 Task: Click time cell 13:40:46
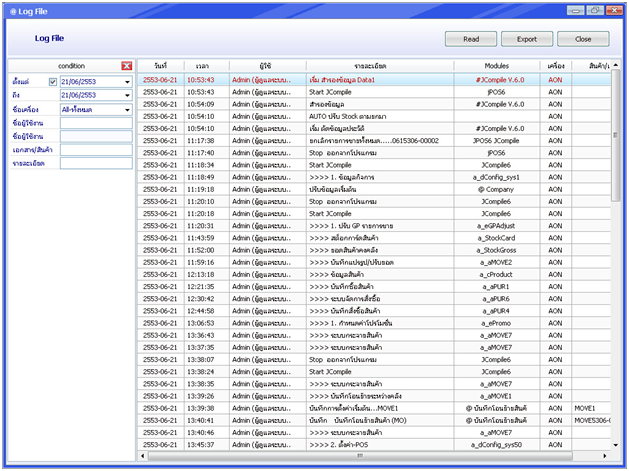click(x=207, y=432)
